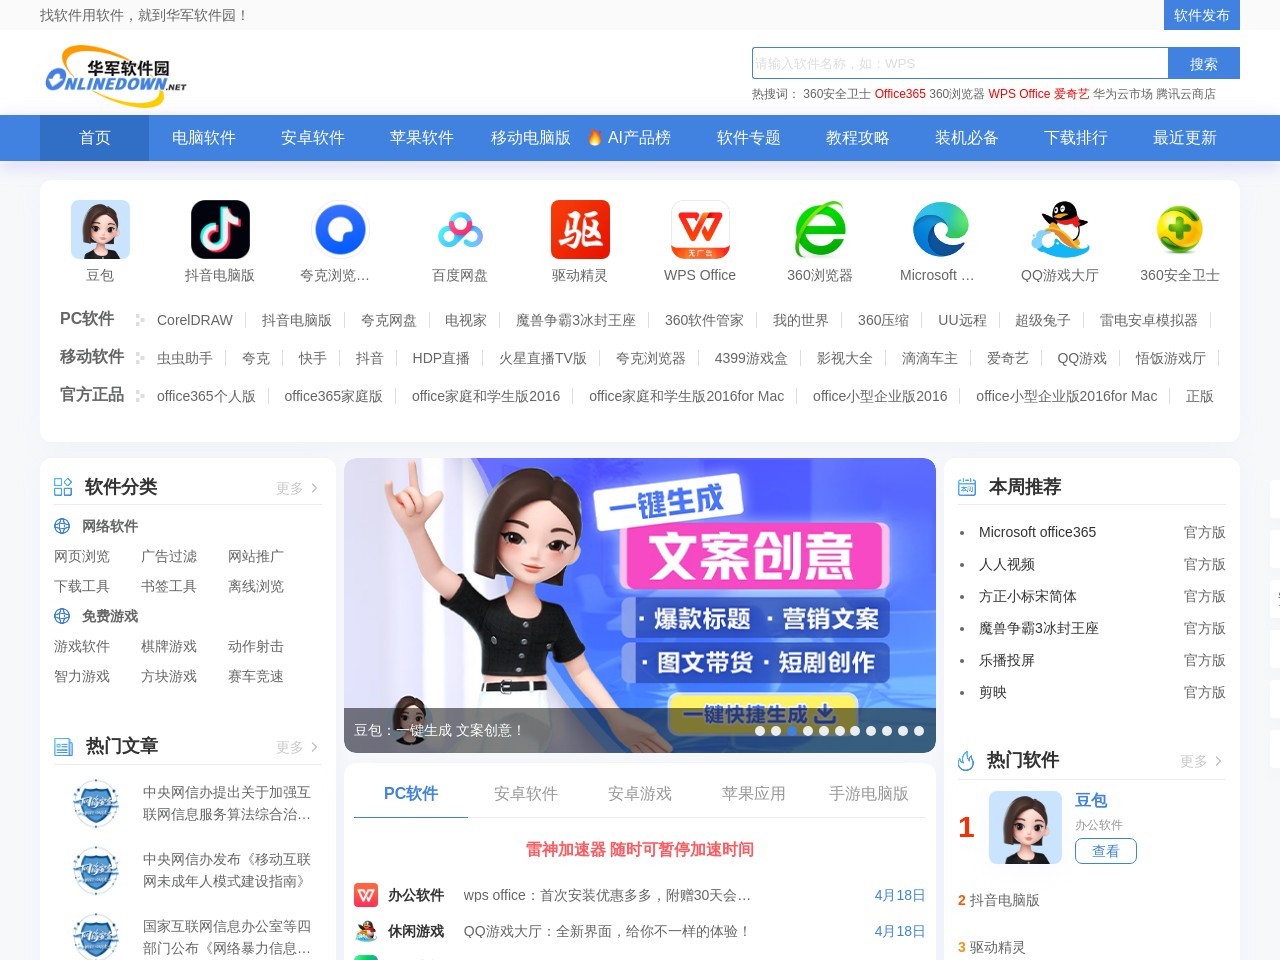Click the 查看 button under 豆包
This screenshot has height=960, width=1280.
coord(1106,851)
